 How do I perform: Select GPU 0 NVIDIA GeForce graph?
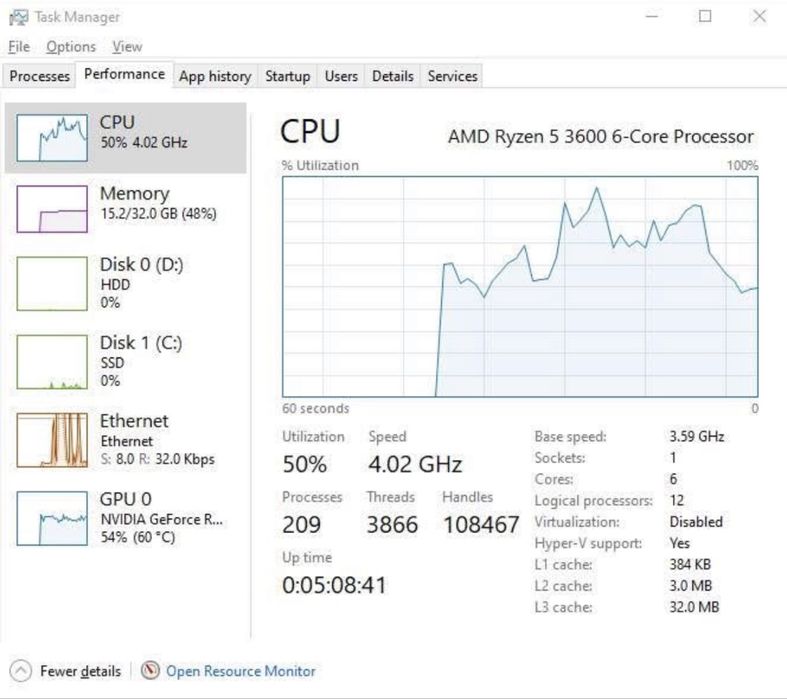52,517
